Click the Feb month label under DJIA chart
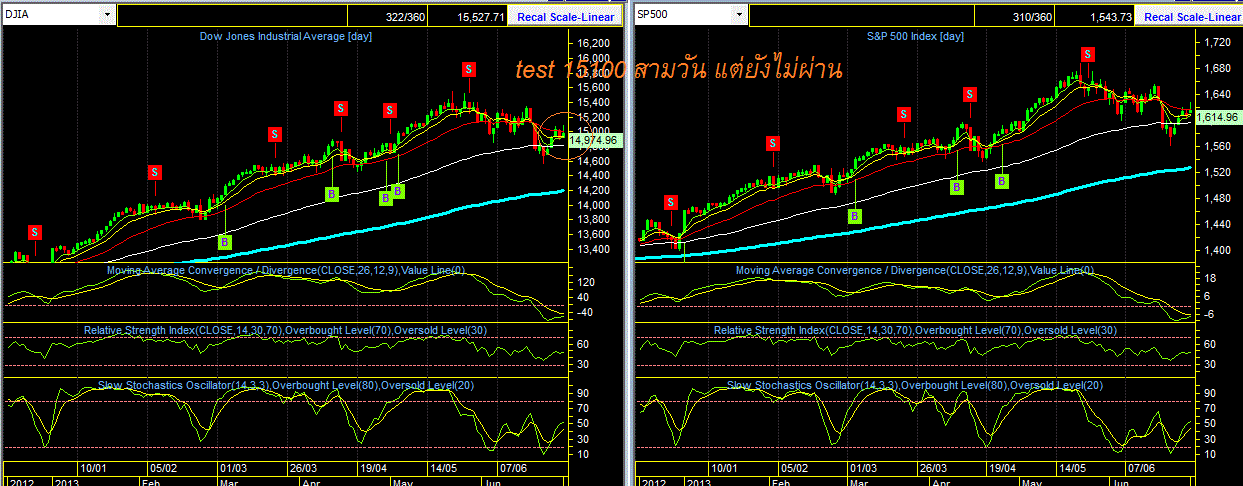This screenshot has height=486, width=1243. coord(153,481)
